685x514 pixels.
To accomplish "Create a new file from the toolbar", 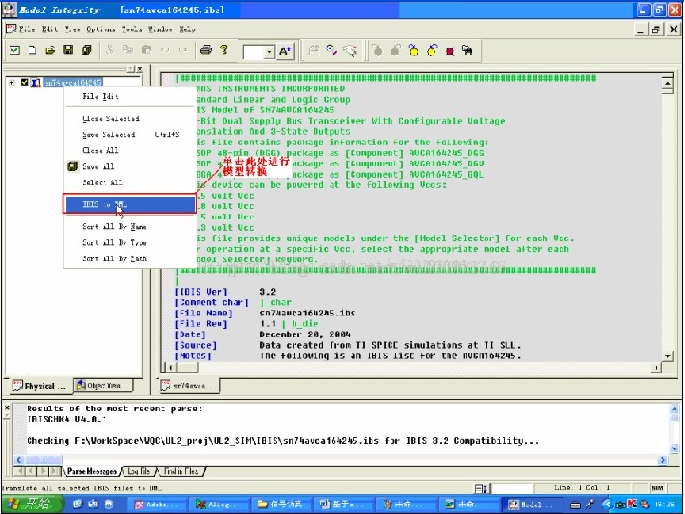I will pyautogui.click(x=32, y=50).
